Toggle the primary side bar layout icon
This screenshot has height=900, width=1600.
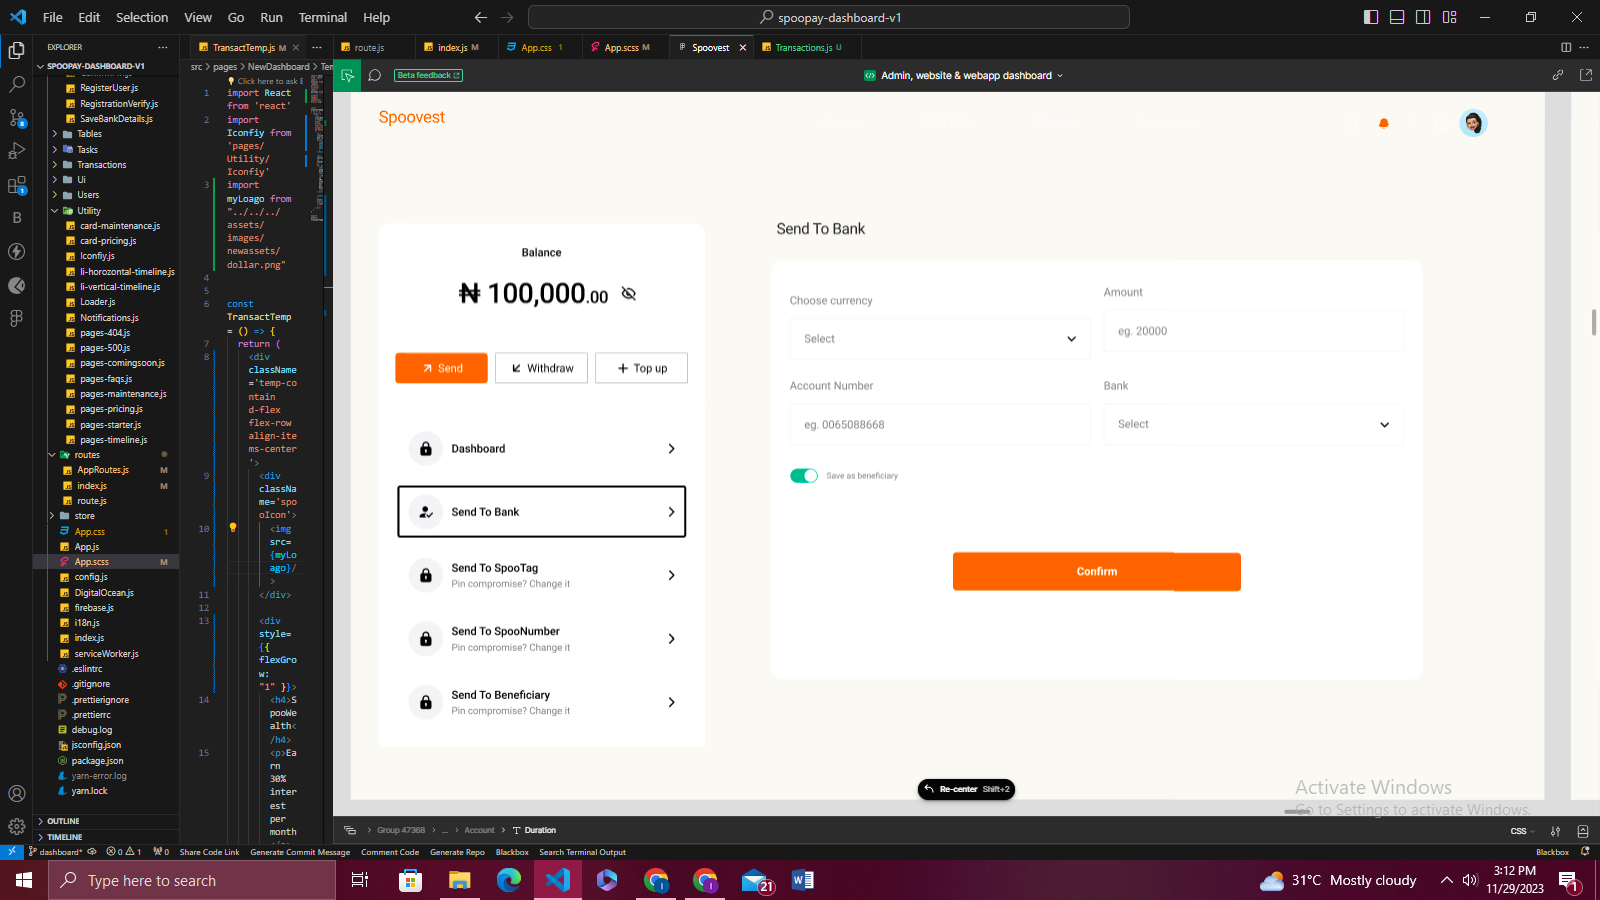(x=1371, y=17)
